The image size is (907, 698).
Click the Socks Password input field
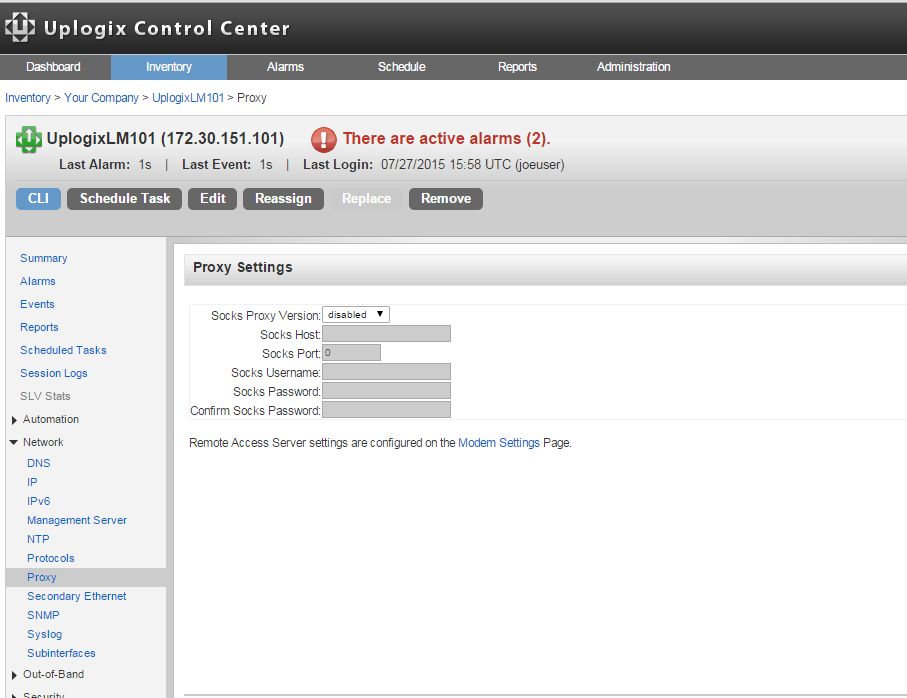[386, 391]
